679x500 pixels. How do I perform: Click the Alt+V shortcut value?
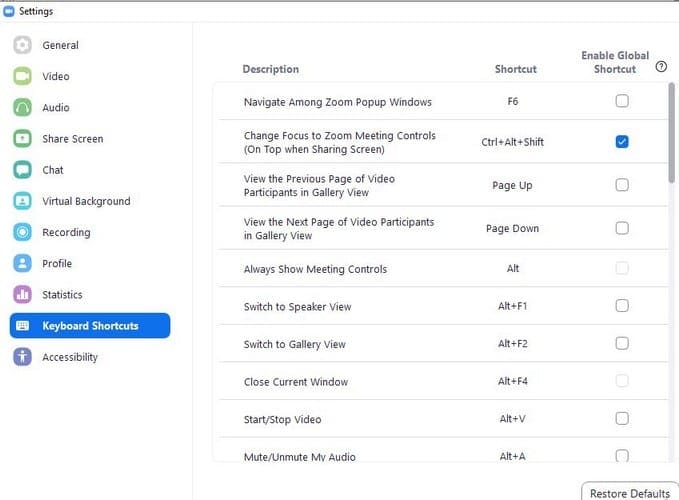tap(513, 419)
